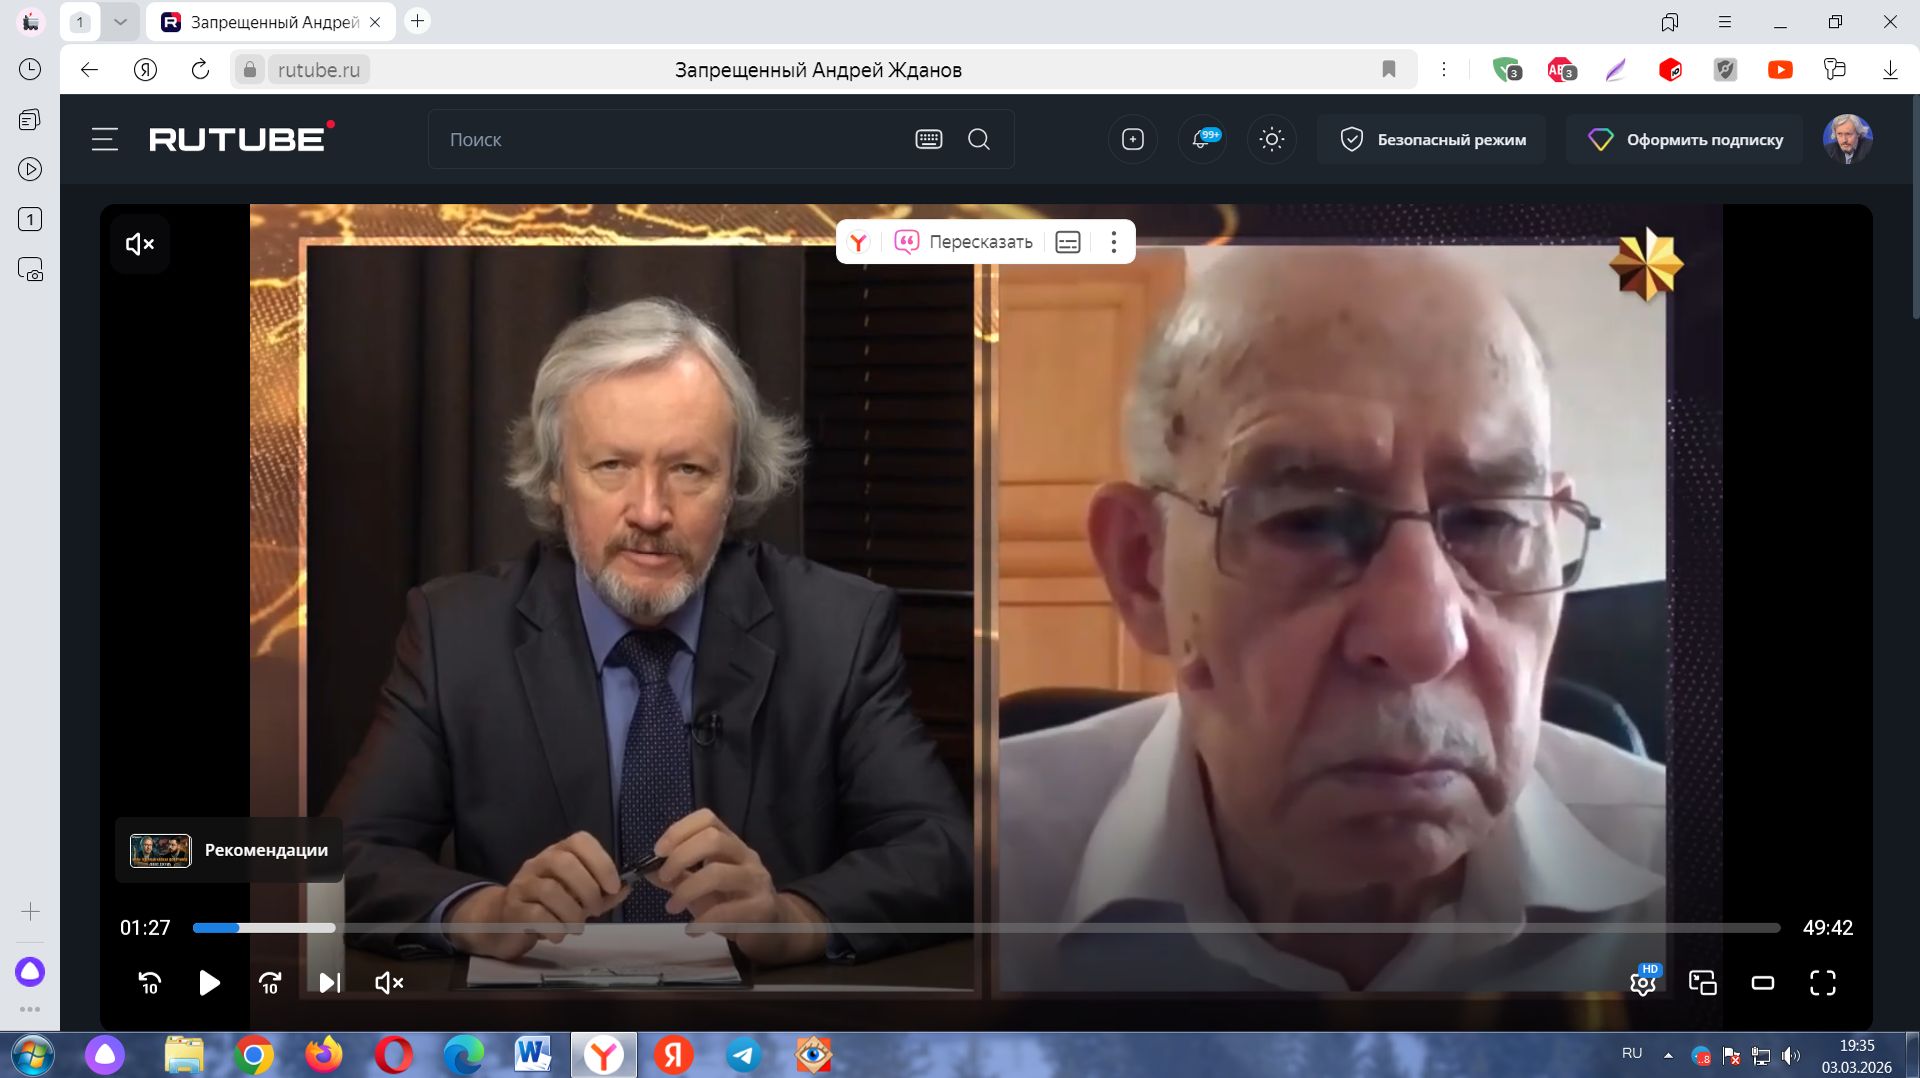
Task: Open Yandex icon in video overlay
Action: click(x=858, y=242)
